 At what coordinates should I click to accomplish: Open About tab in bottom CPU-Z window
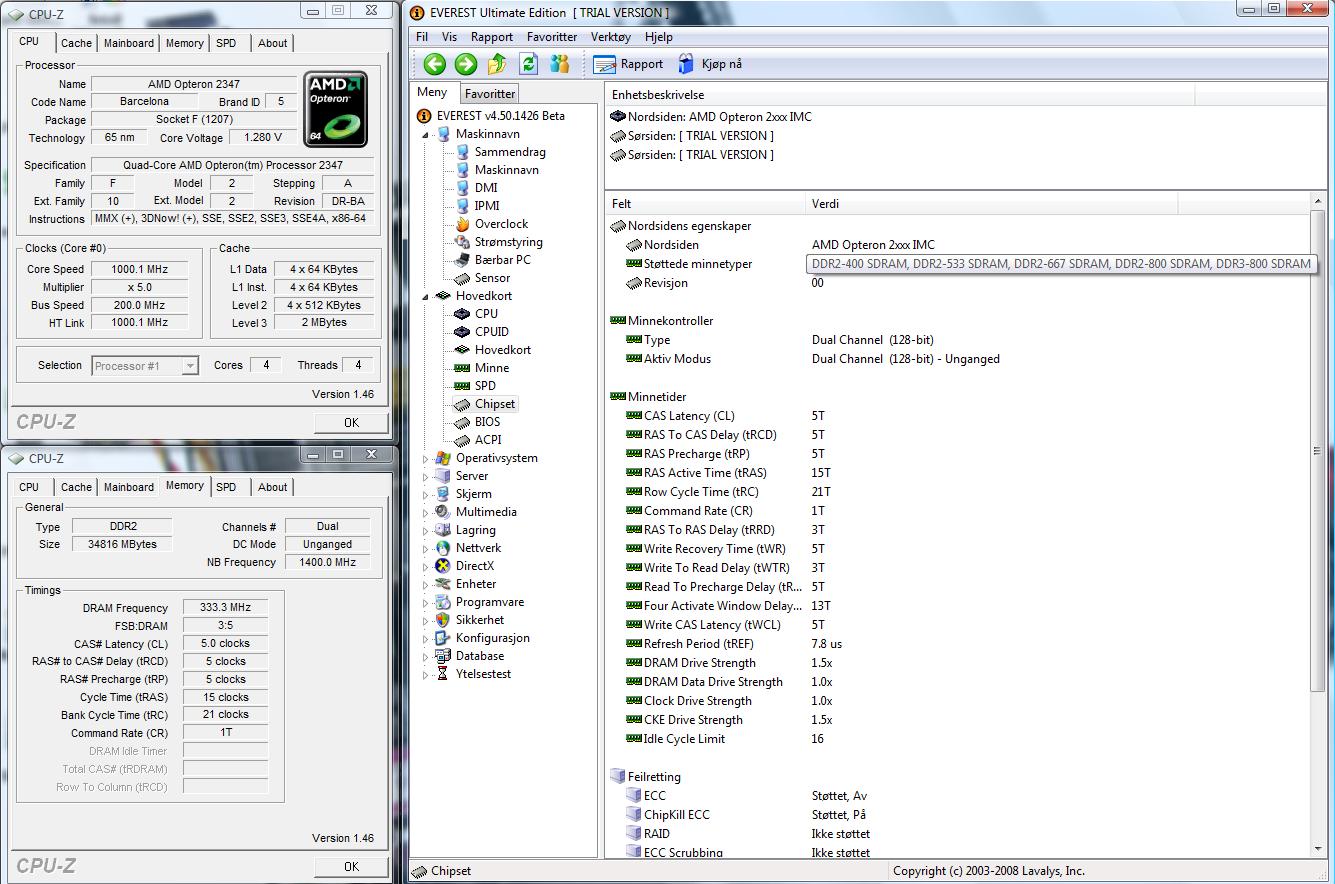272,487
